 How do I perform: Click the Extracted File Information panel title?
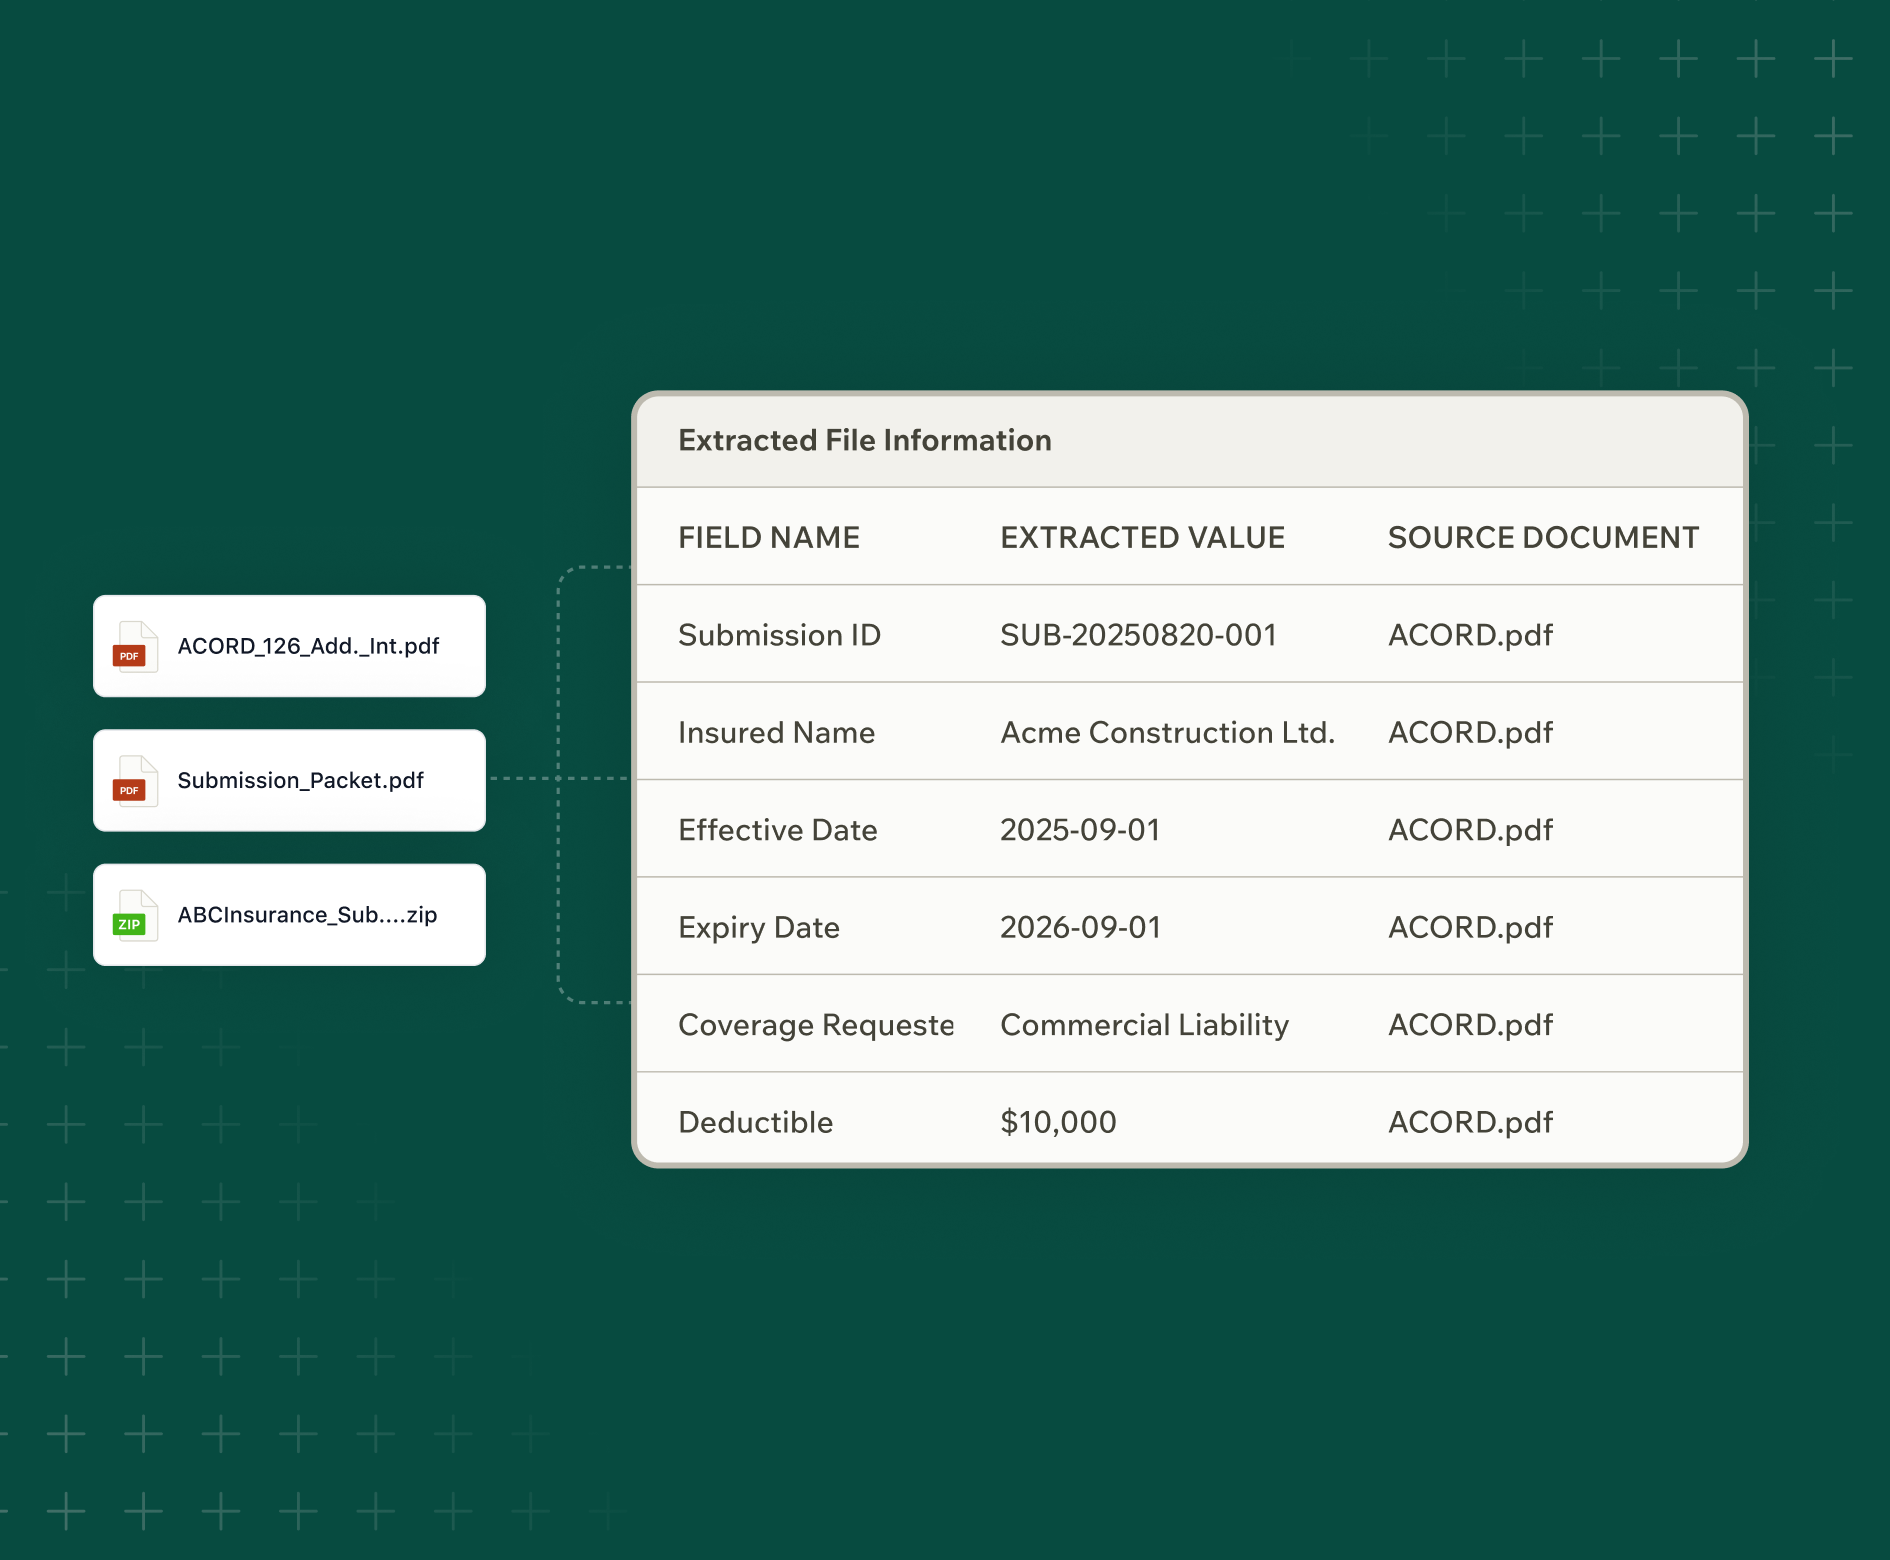pyautogui.click(x=864, y=441)
